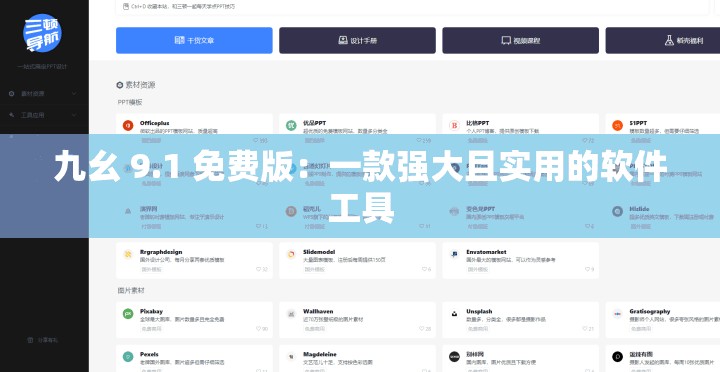
Task: Open the Officeplus red logo icon
Action: click(x=128, y=125)
